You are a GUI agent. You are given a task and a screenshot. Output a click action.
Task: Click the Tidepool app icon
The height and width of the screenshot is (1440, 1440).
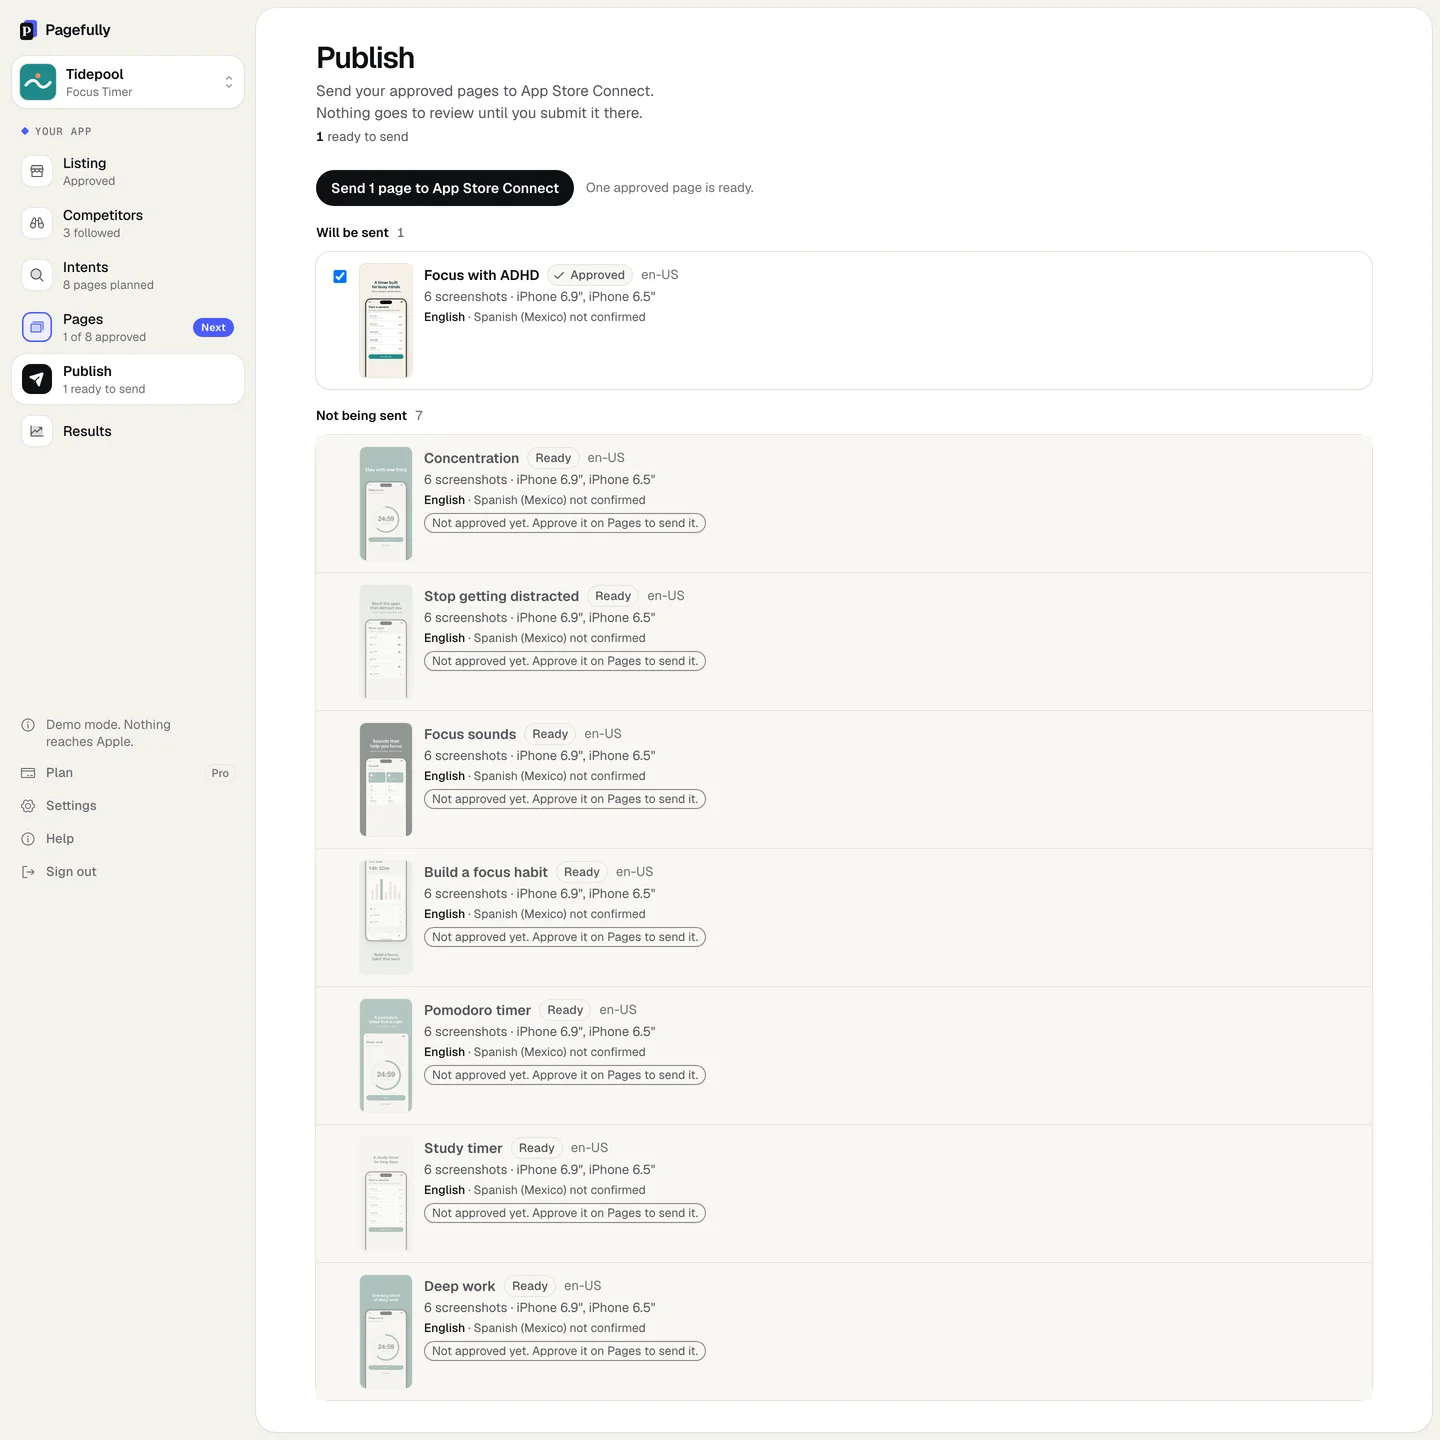pyautogui.click(x=38, y=82)
